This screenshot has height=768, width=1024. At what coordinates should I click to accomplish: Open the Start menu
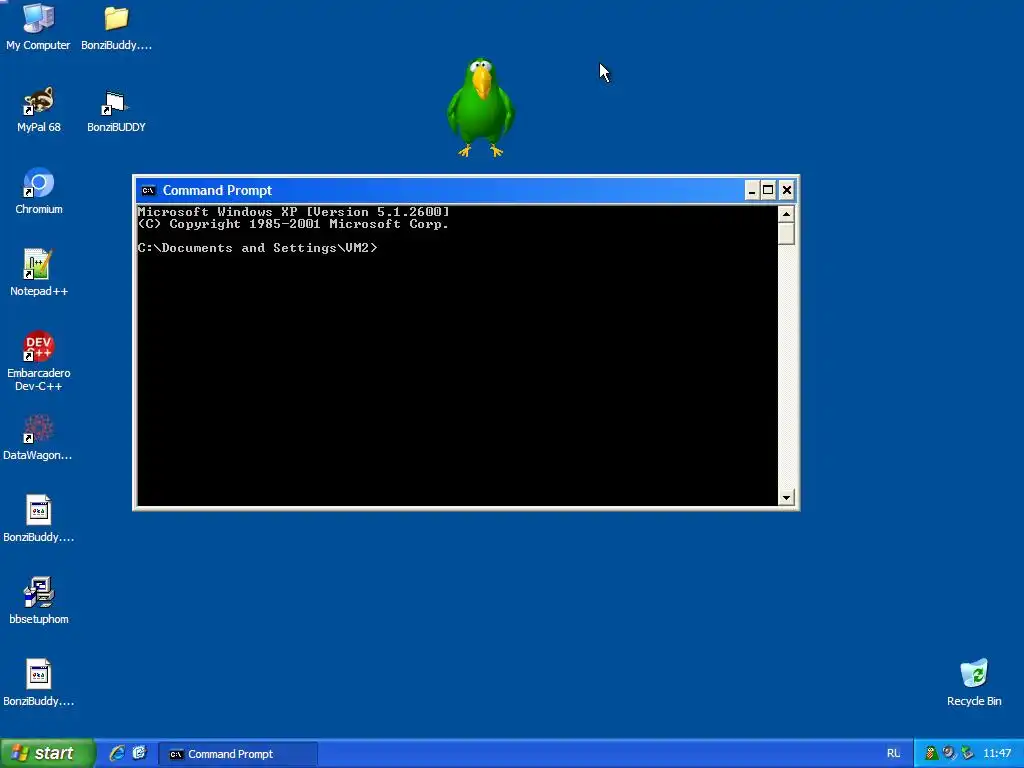[x=47, y=753]
